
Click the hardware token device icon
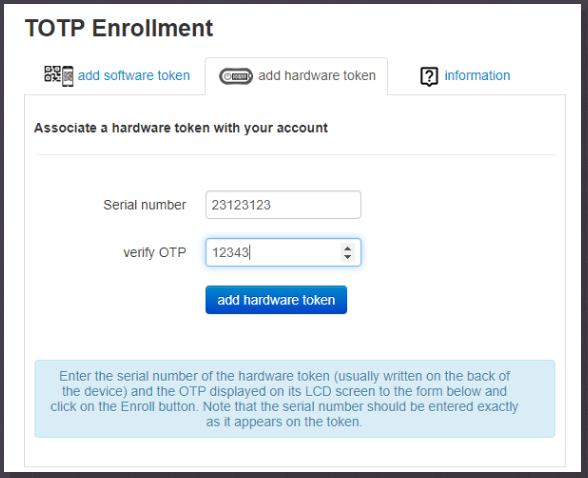(236, 76)
